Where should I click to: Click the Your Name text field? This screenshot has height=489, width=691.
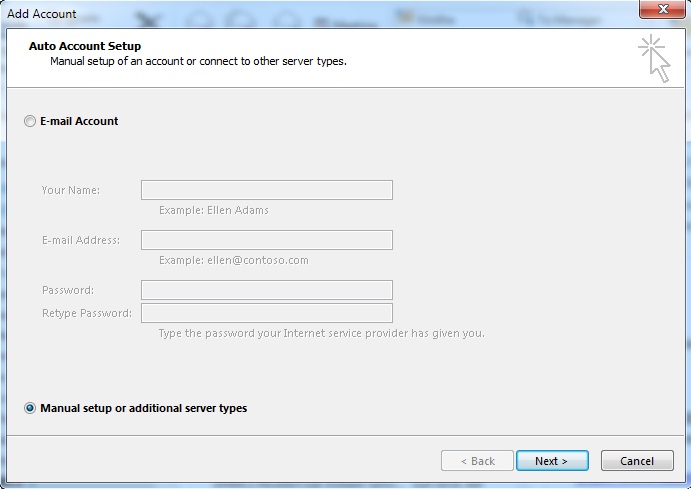pyautogui.click(x=267, y=190)
